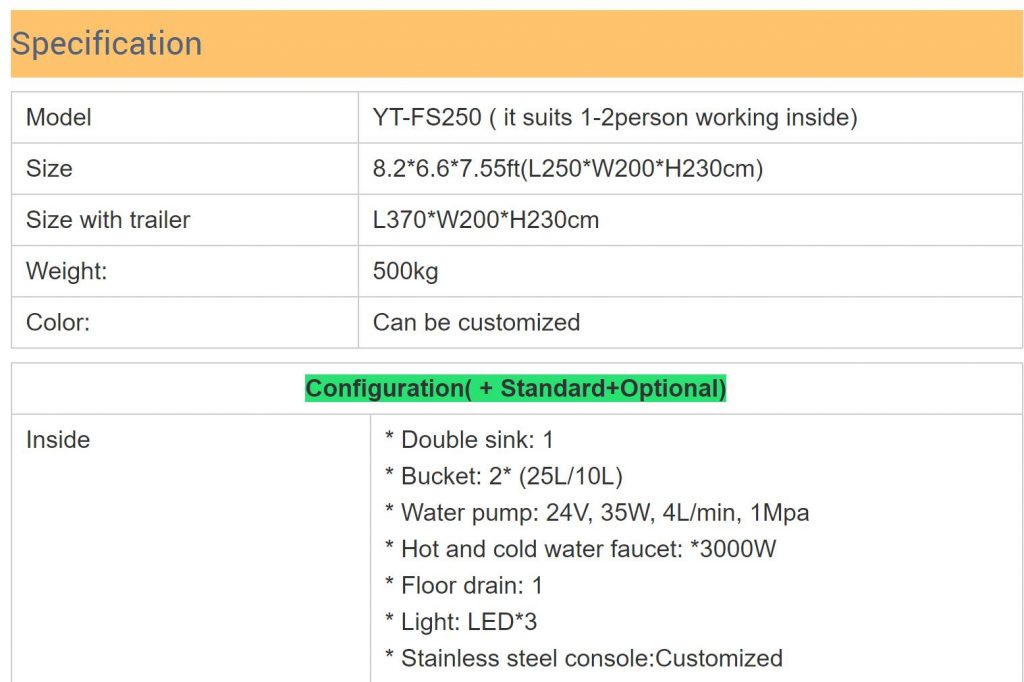The image size is (1024, 682).
Task: Click the Size row label
Action: pos(49,169)
